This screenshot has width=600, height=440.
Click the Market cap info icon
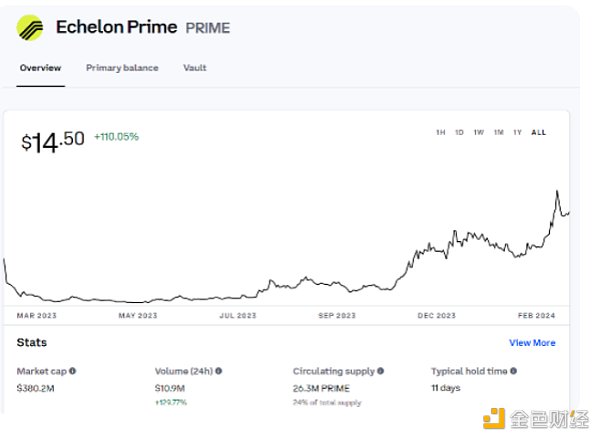click(x=73, y=371)
